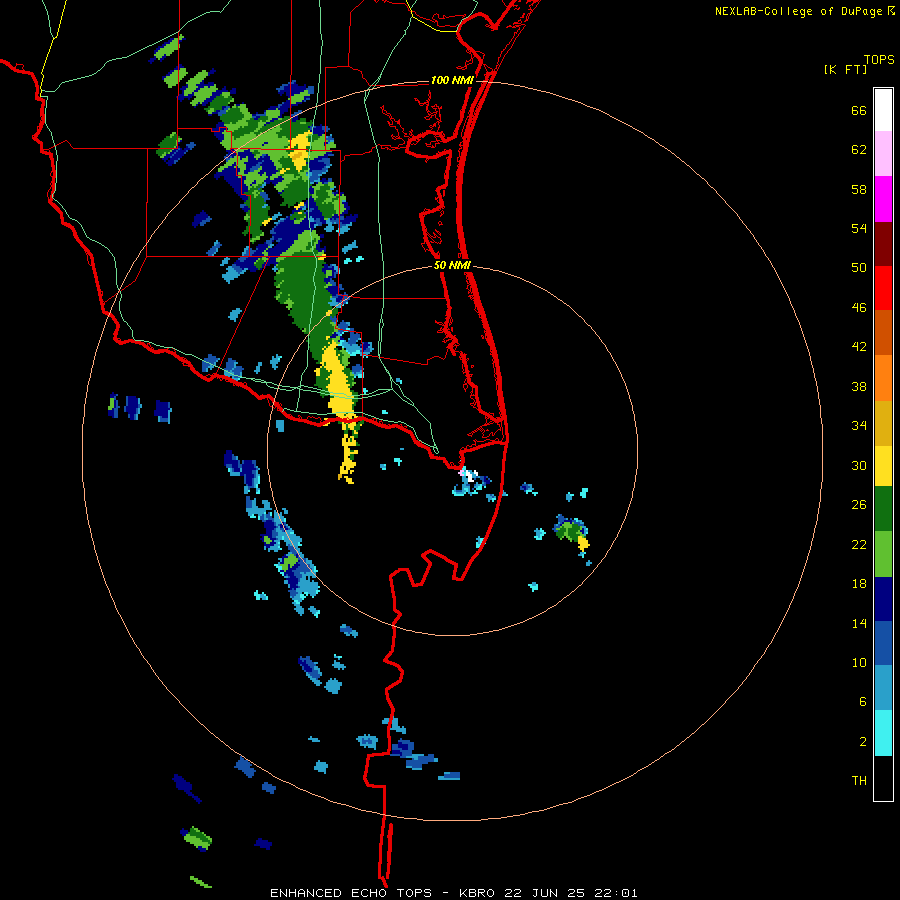
Task: Click the 26 value on the legend
Action: click(x=859, y=505)
